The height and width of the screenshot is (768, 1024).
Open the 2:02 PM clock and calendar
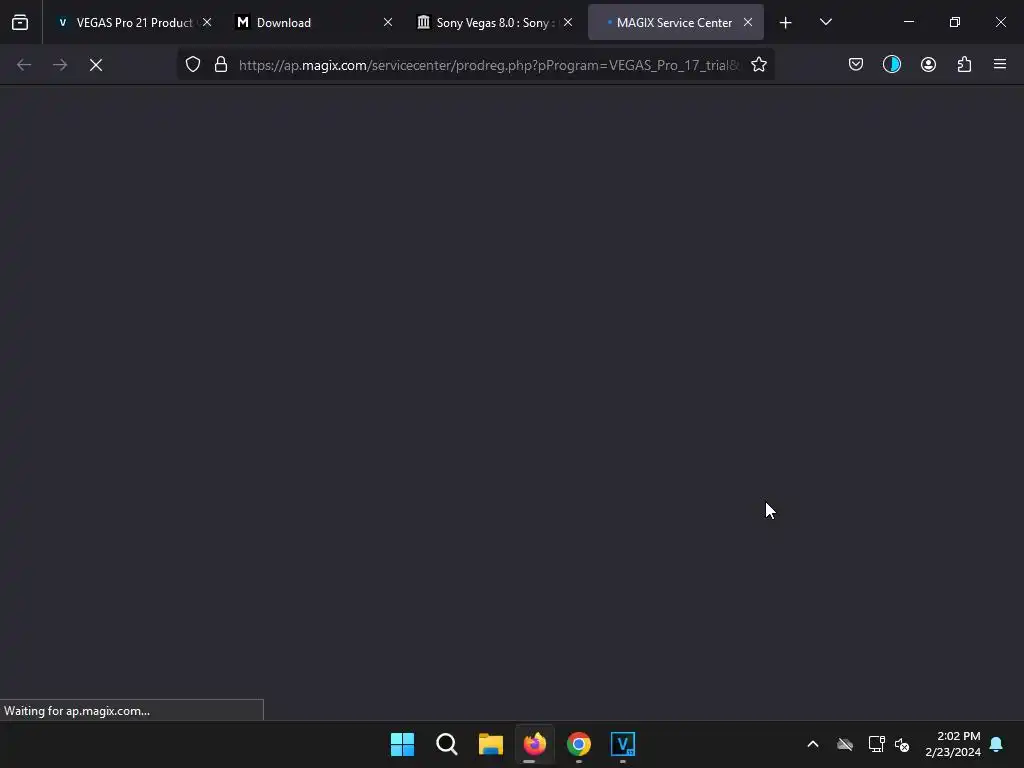953,744
